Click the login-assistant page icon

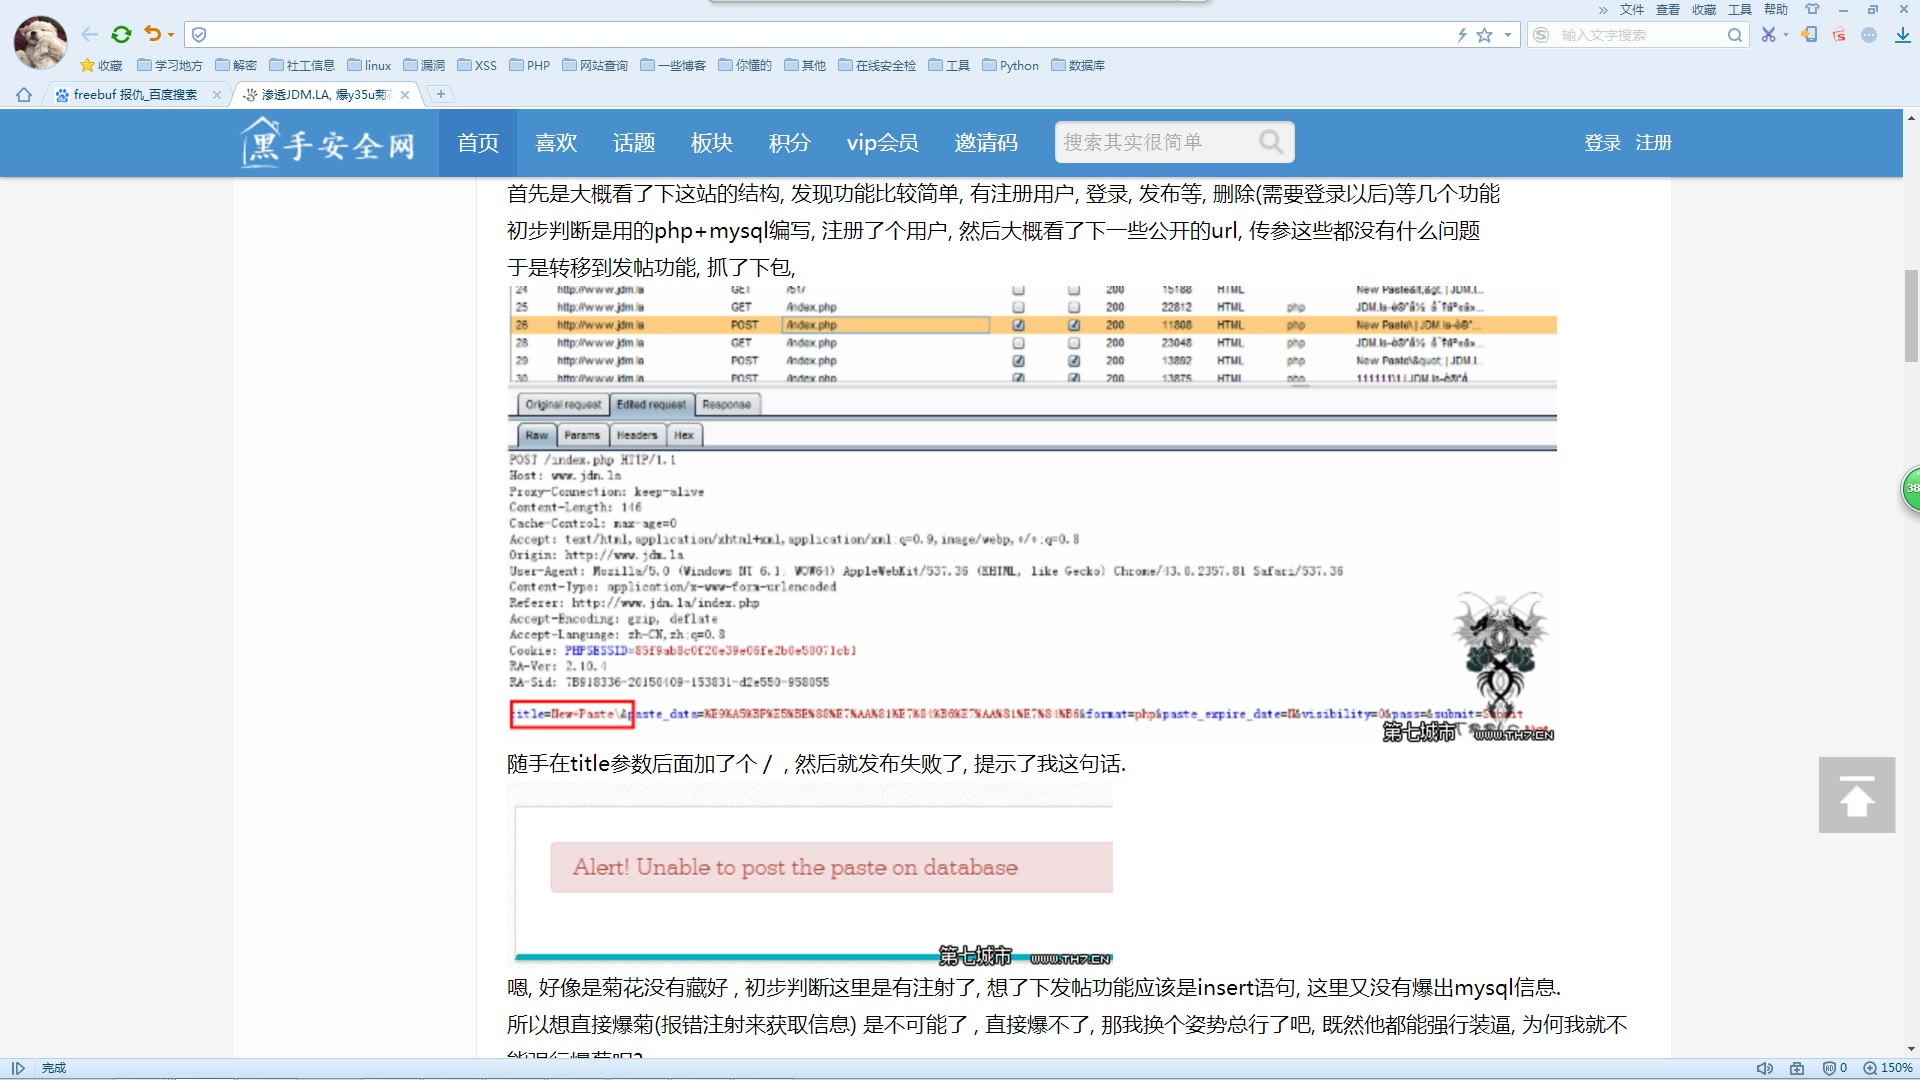coord(1809,35)
